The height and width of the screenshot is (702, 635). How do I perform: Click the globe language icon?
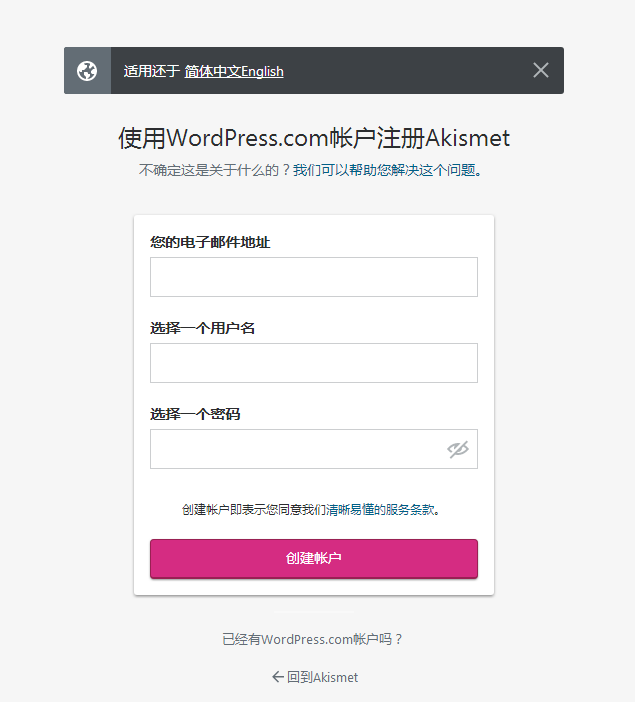click(87, 71)
